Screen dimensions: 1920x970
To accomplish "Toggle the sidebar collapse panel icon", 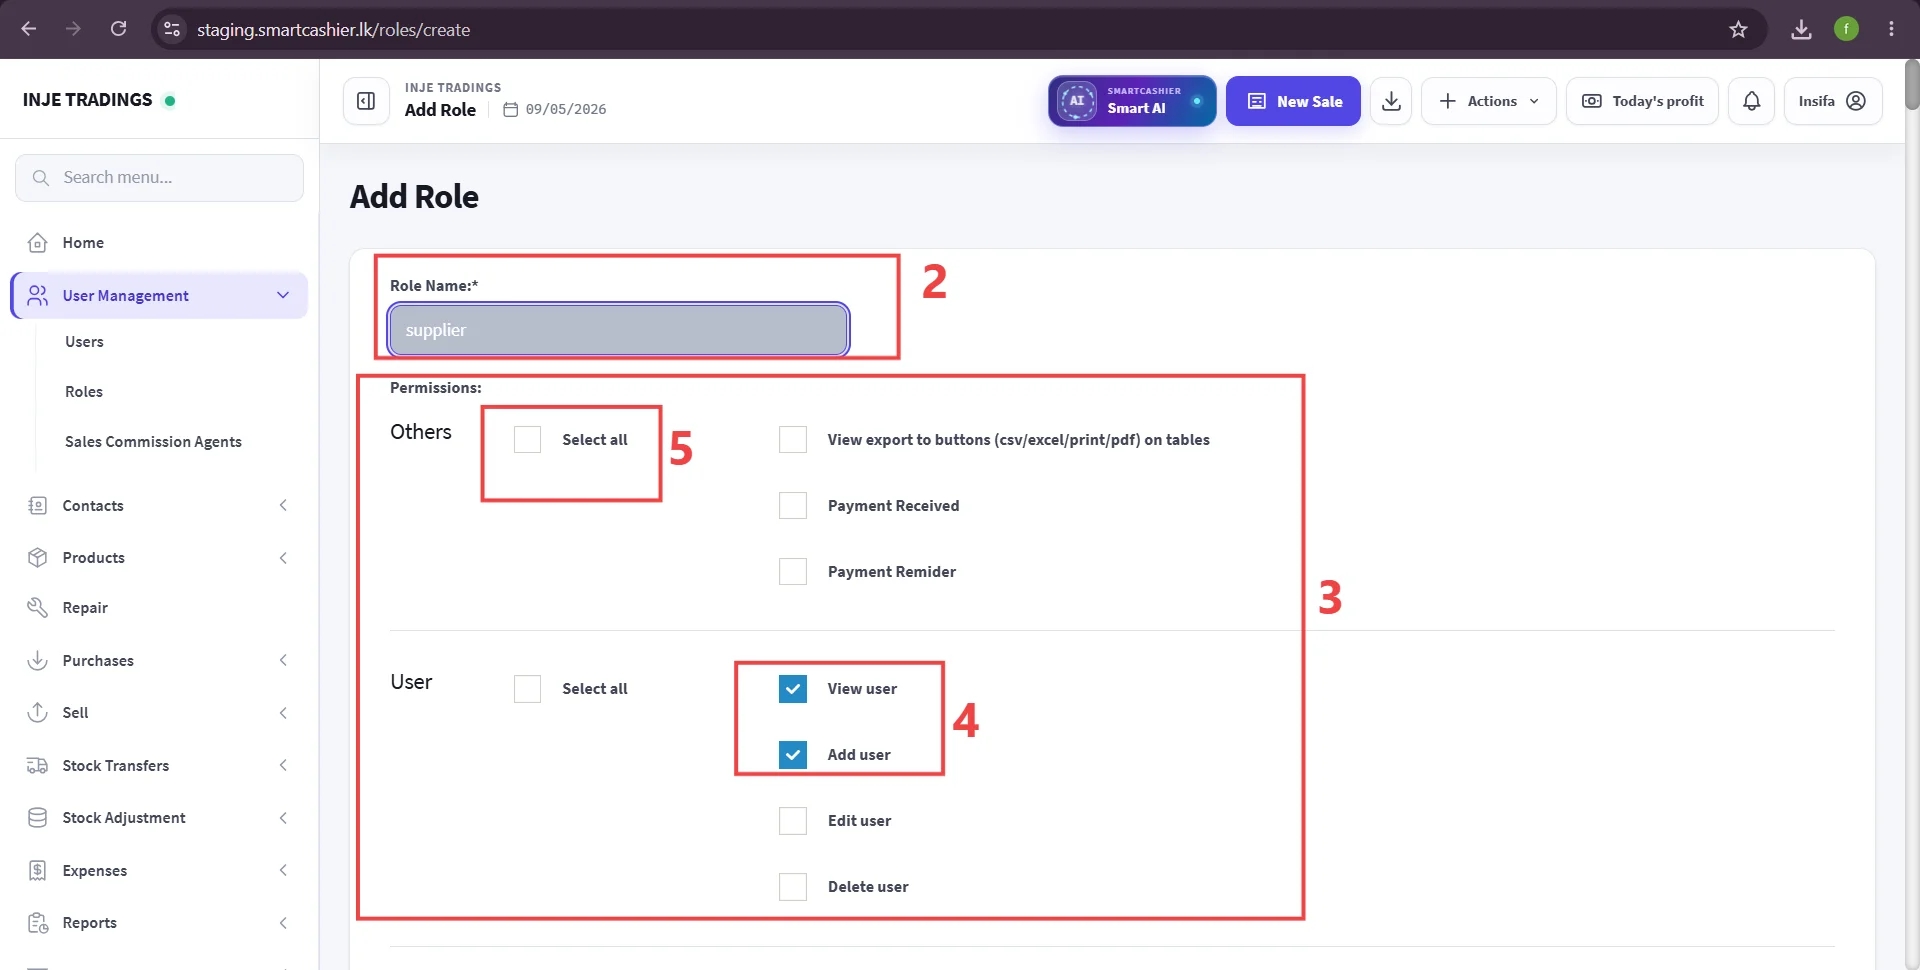I will click(366, 101).
